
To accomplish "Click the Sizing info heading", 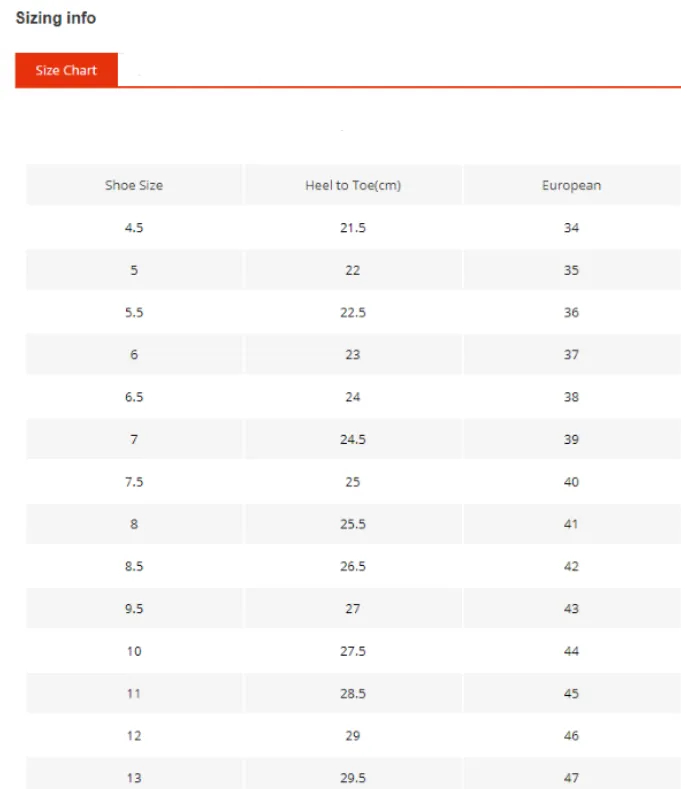I will tap(56, 18).
